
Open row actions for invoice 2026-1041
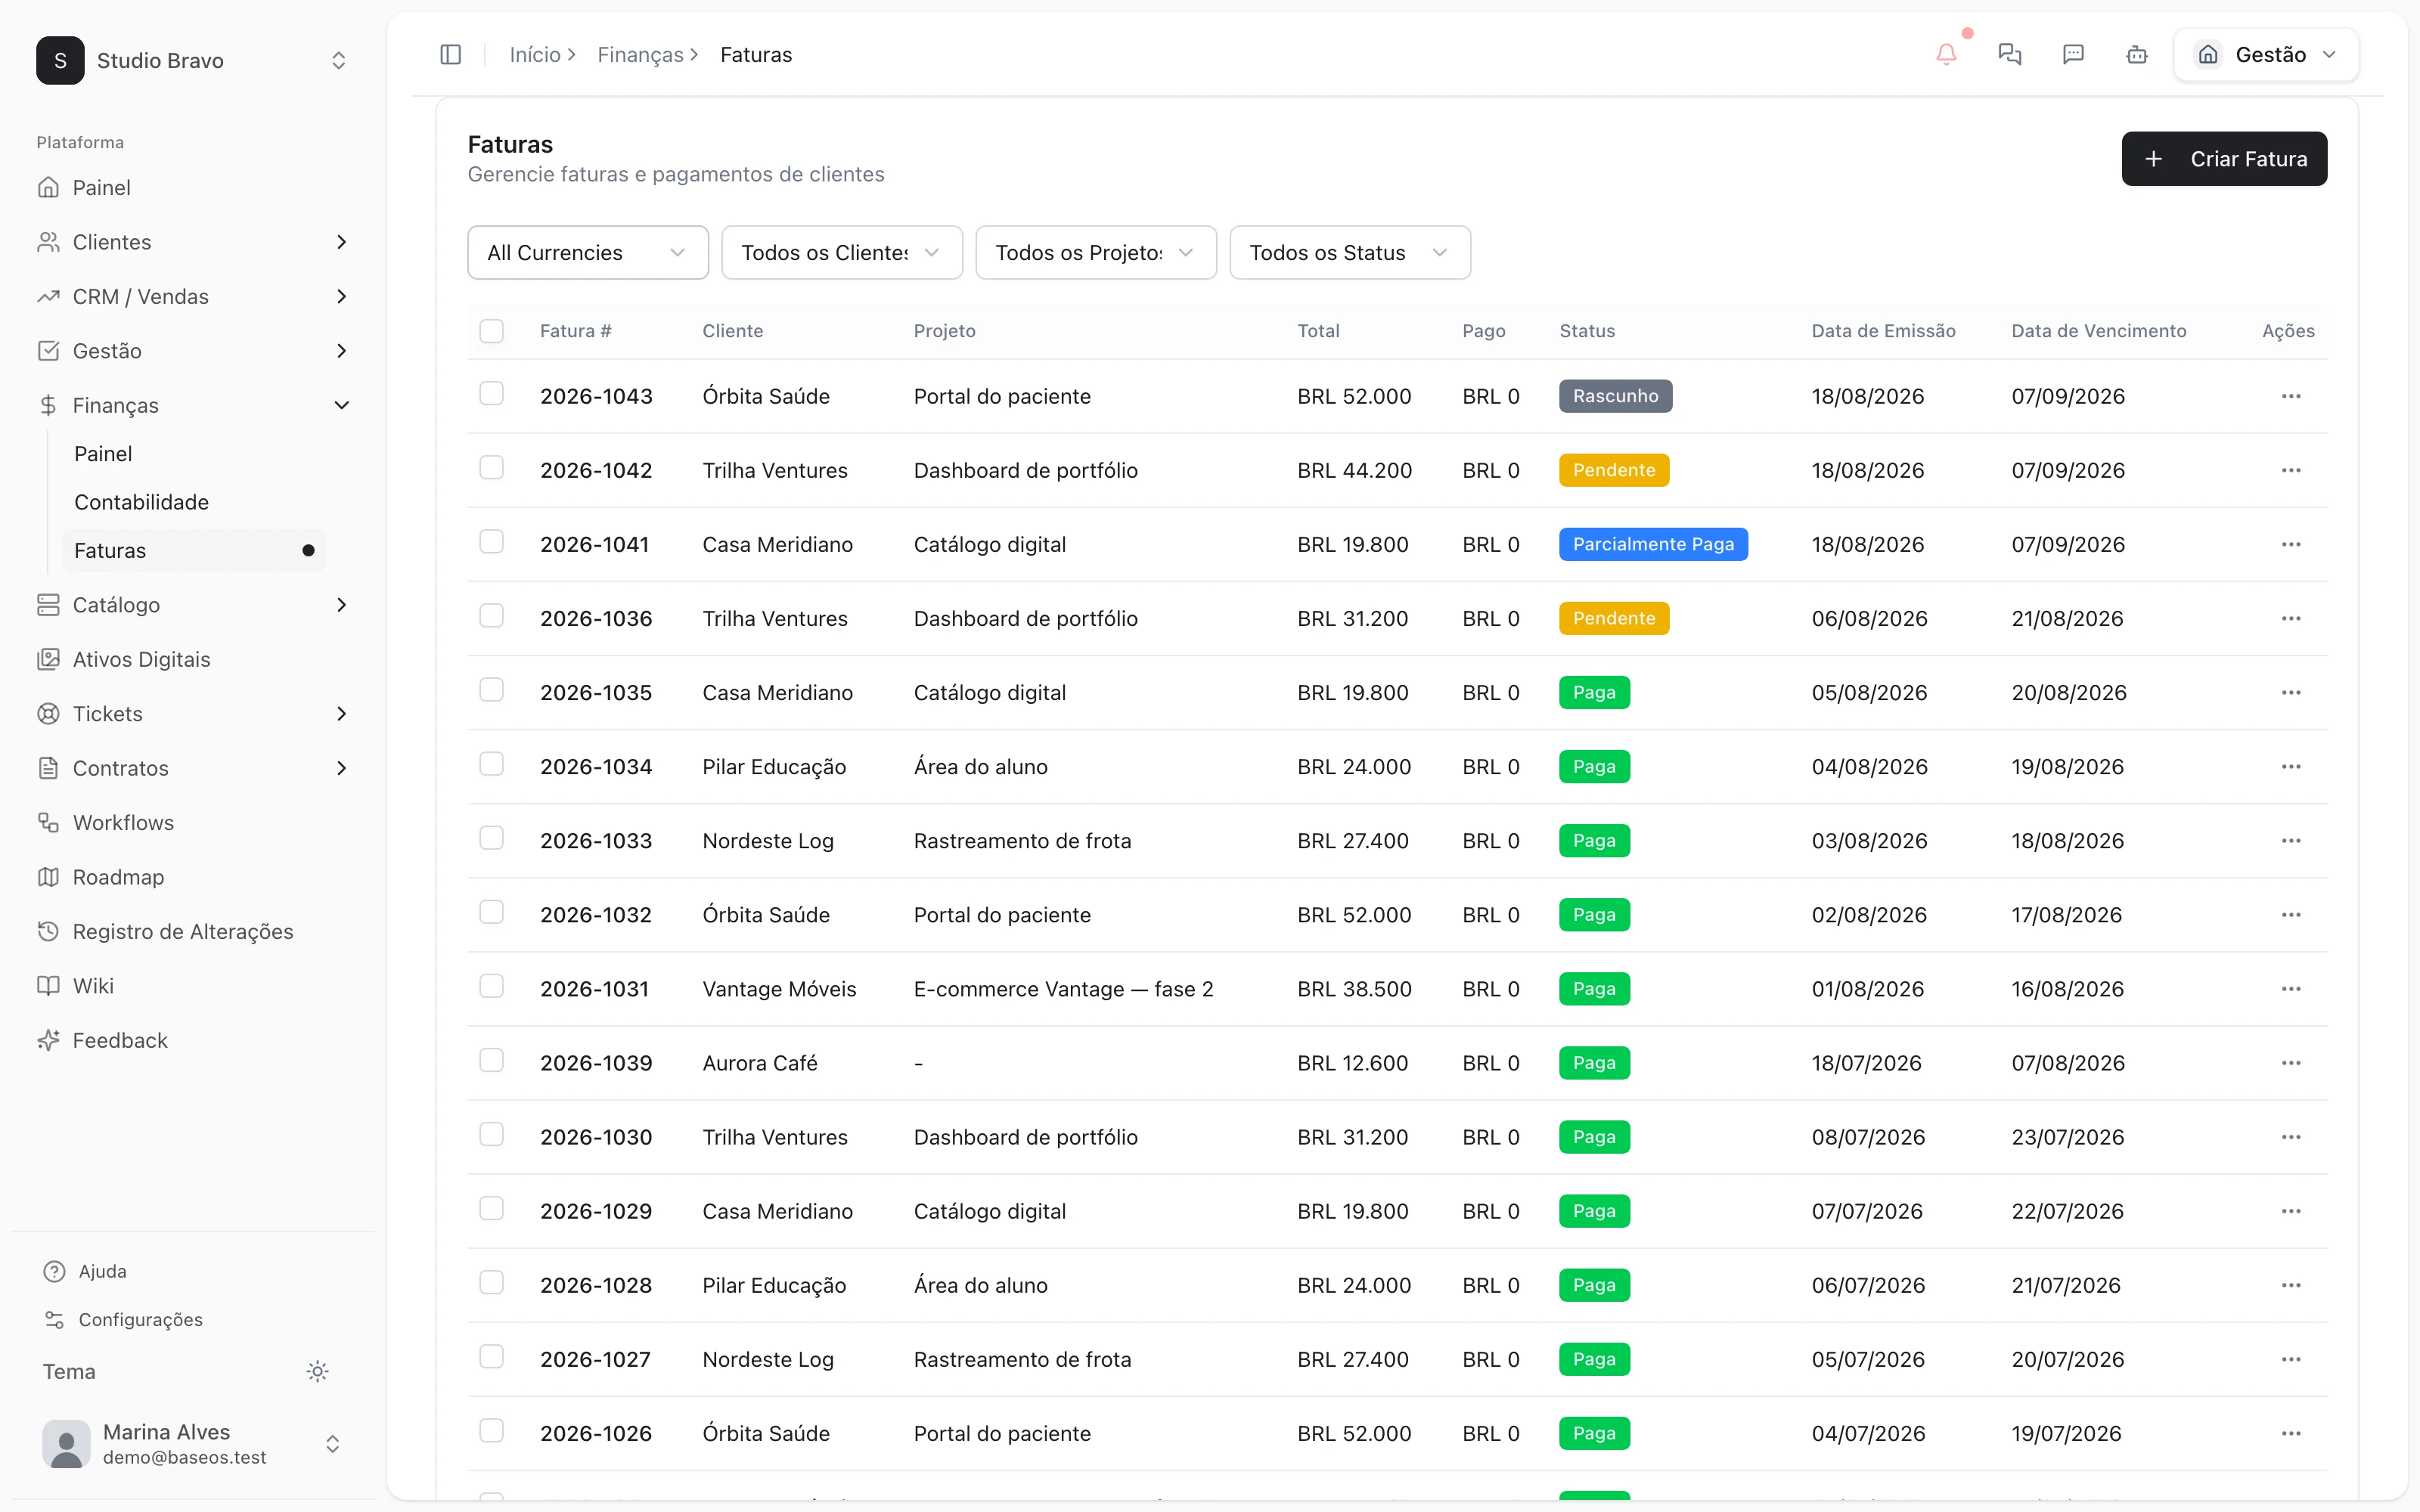[x=2291, y=544]
